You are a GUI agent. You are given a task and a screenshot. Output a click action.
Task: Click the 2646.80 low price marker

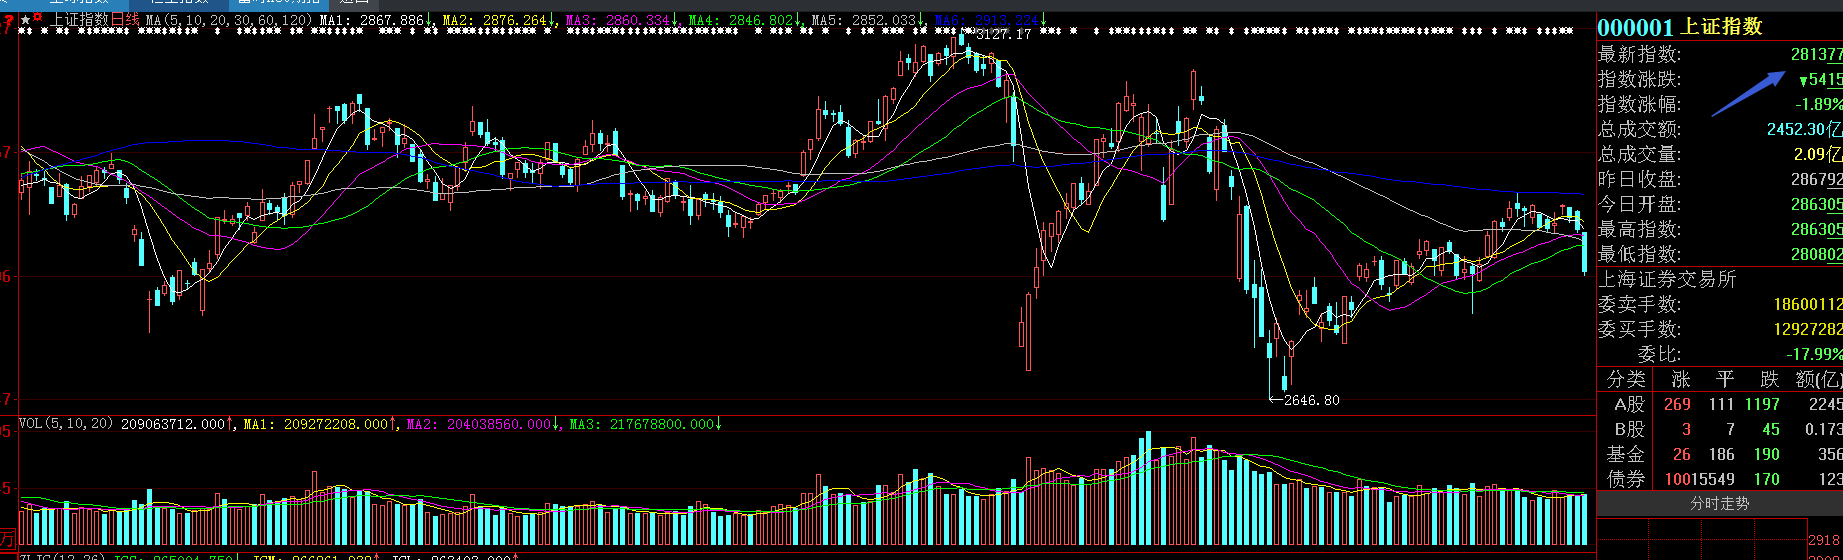(x=1311, y=400)
